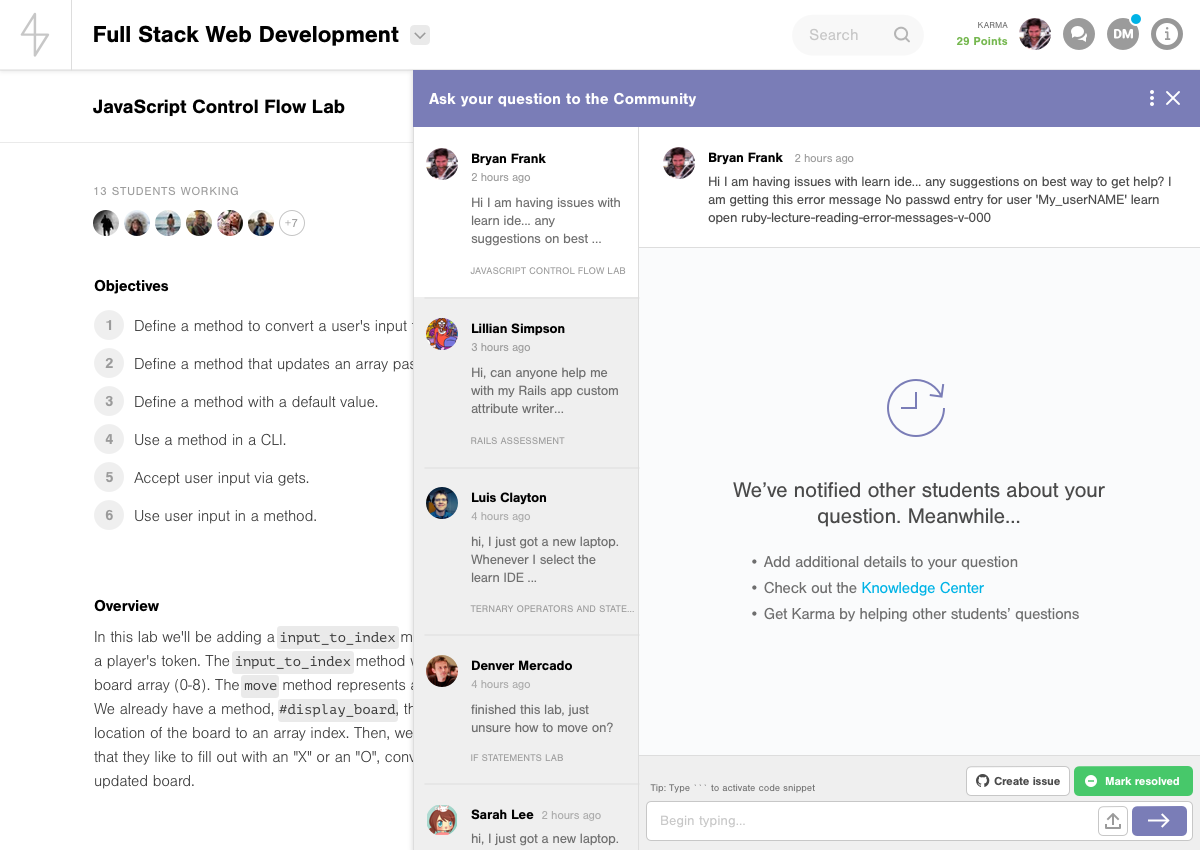Expand the +7 more students badge

coord(291,223)
